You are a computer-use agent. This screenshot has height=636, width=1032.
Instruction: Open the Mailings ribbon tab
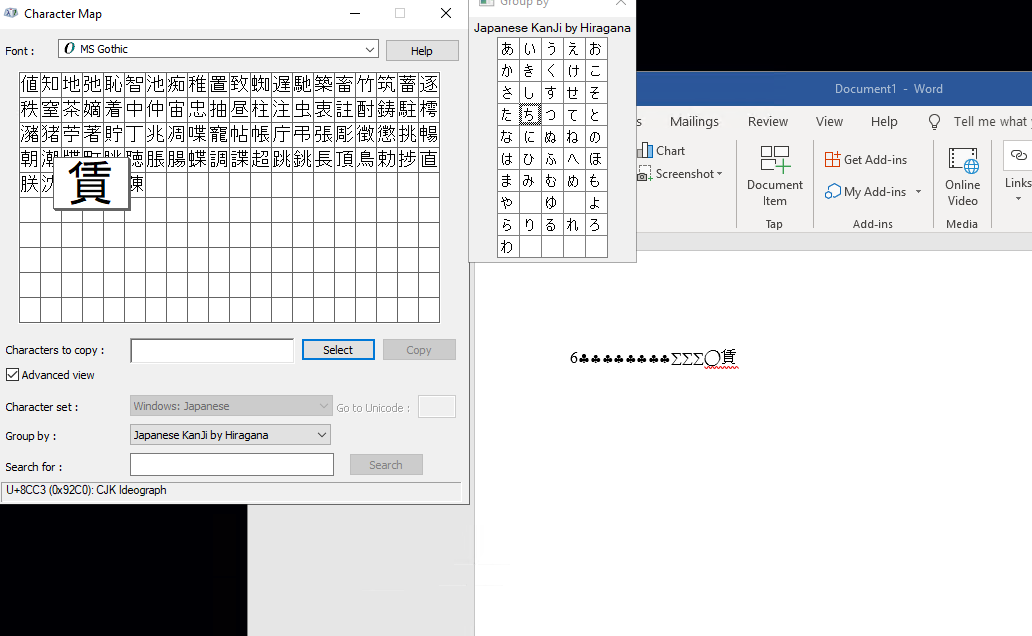(694, 122)
